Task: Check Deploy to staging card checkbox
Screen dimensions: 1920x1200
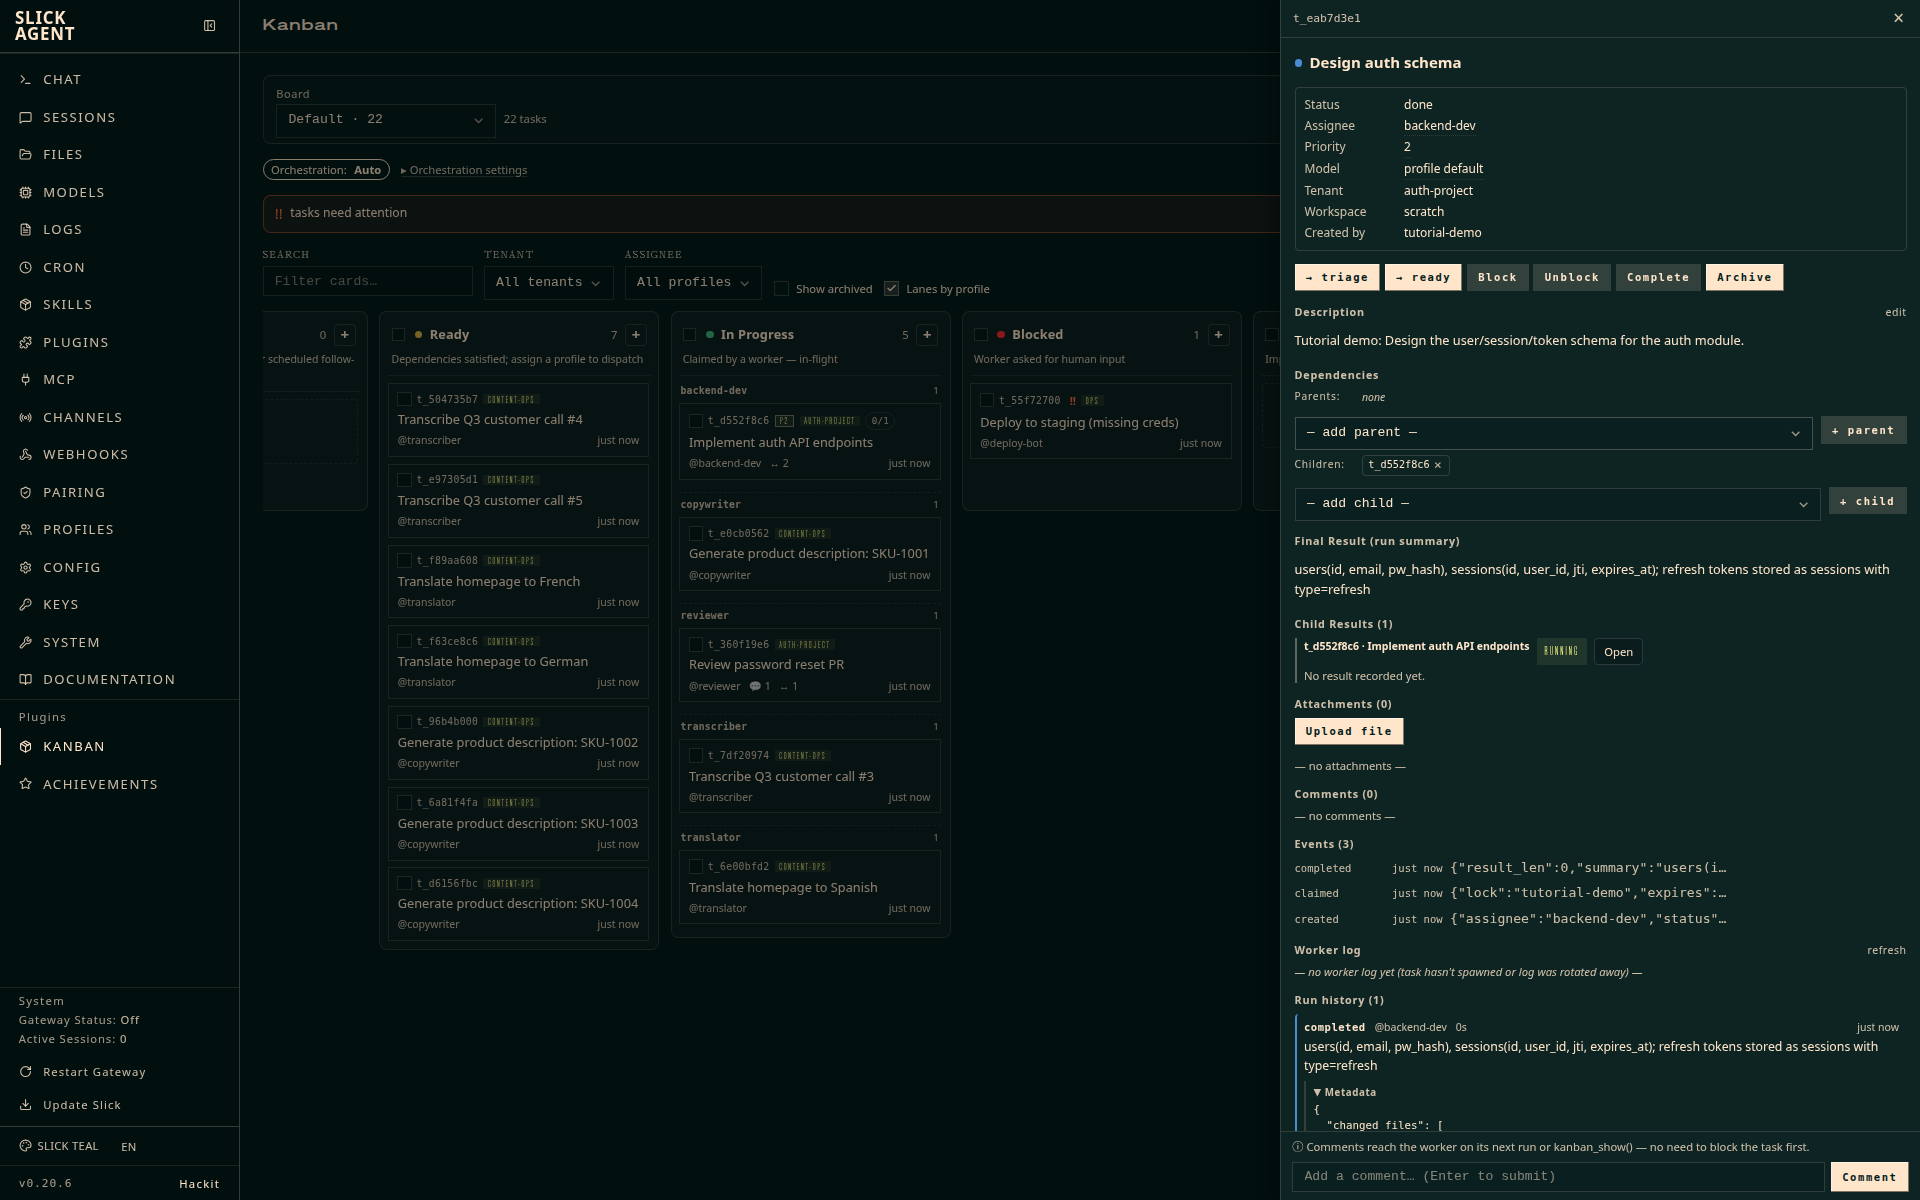Action: click(987, 400)
